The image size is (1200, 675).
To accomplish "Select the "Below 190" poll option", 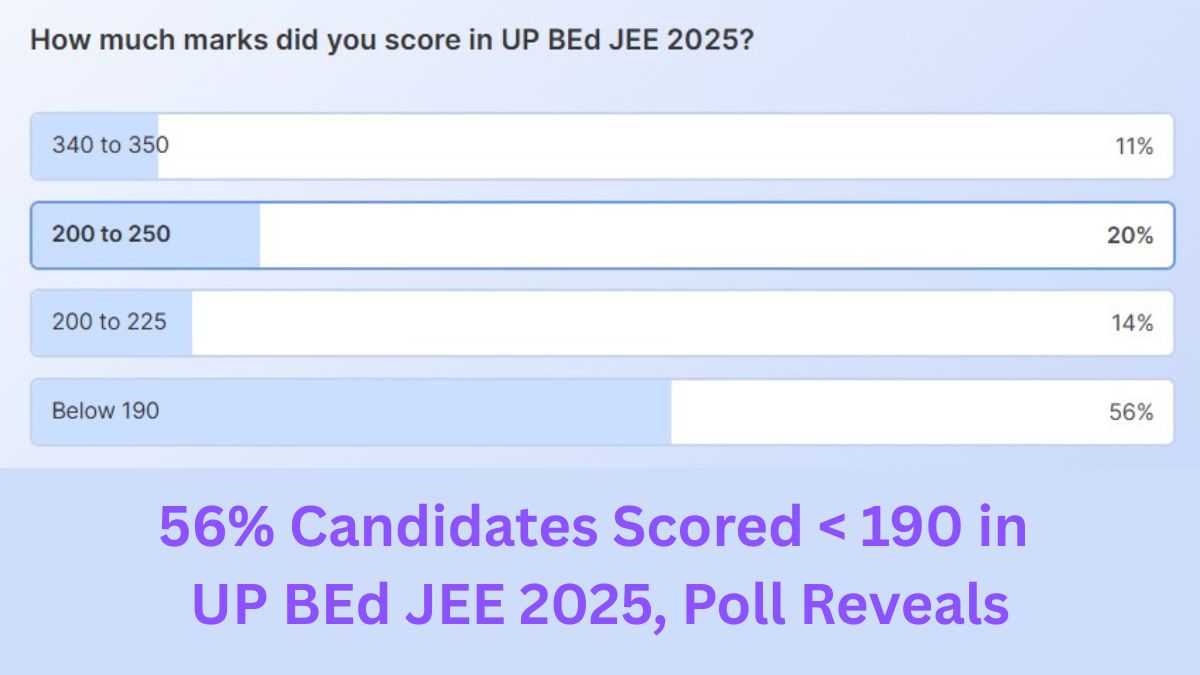I will tap(600, 411).
